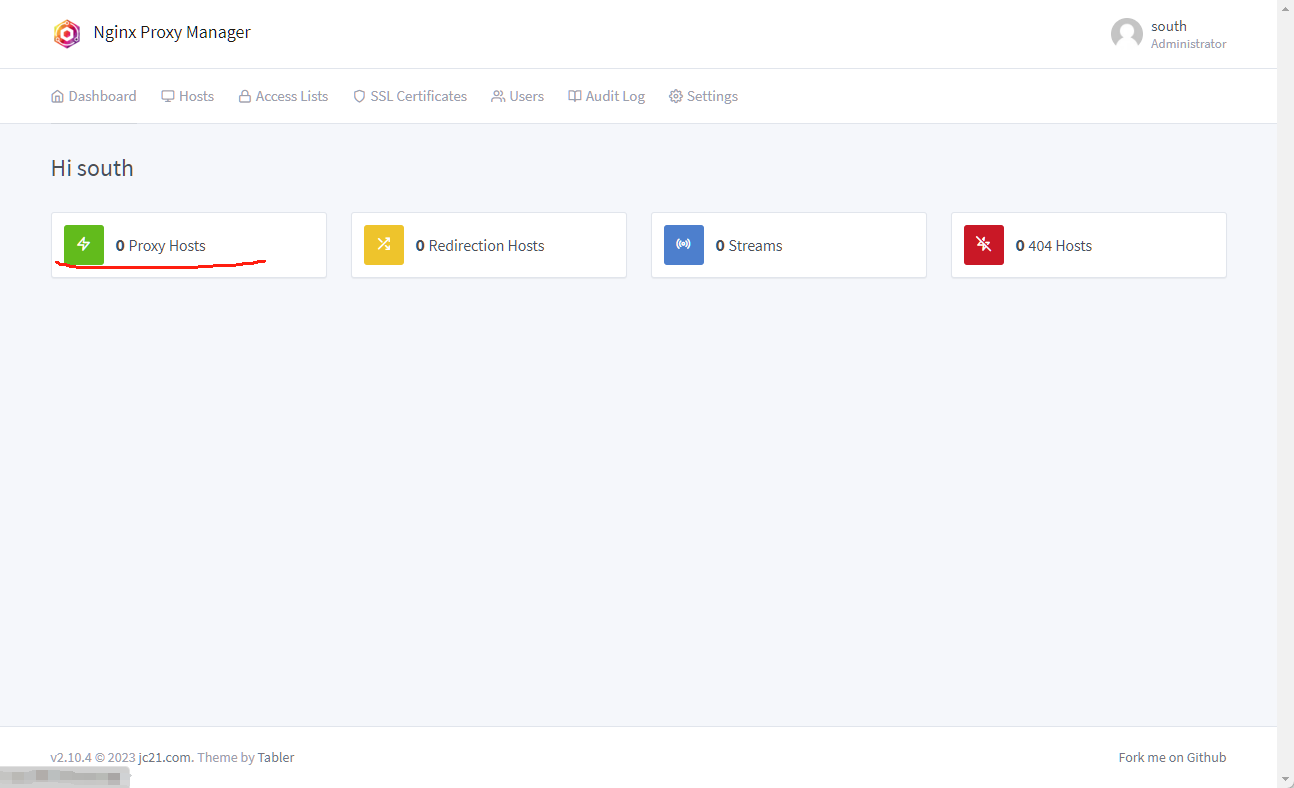The width and height of the screenshot is (1294, 788).
Task: Click the yellow Redirection Hosts shuffle icon
Action: [384, 245]
